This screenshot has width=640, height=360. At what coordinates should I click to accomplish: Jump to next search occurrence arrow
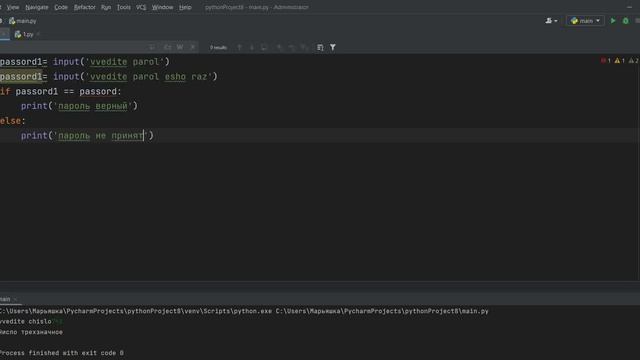252,47
